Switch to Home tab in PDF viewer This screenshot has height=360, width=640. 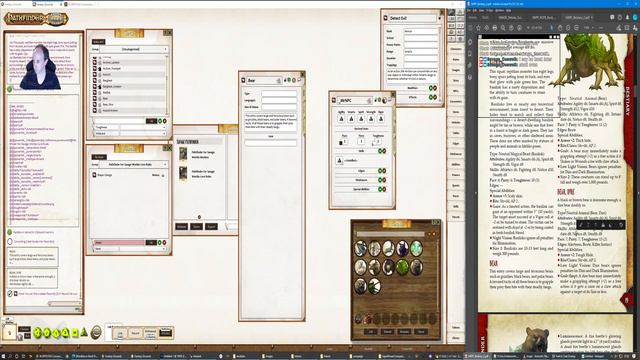click(x=473, y=18)
